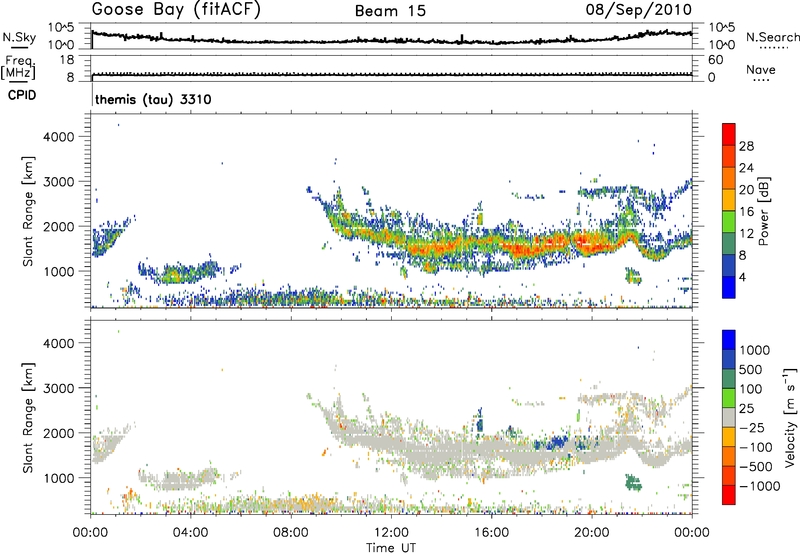The image size is (800, 554).
Task: Click the '08:00' time axis tick label
Action: click(x=291, y=533)
